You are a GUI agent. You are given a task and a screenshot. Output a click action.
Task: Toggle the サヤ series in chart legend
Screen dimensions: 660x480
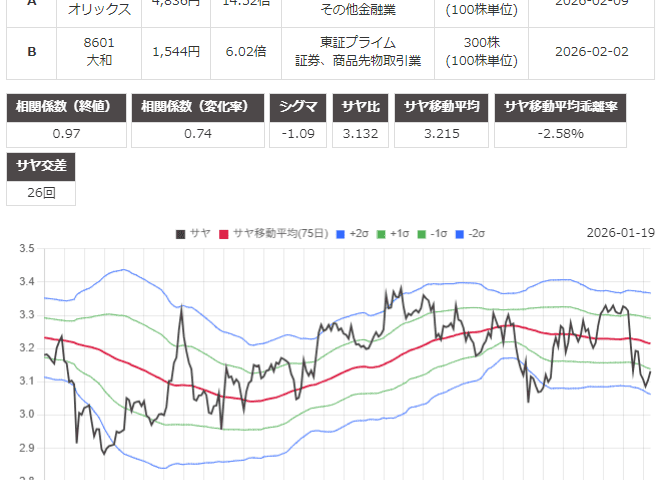click(x=193, y=234)
